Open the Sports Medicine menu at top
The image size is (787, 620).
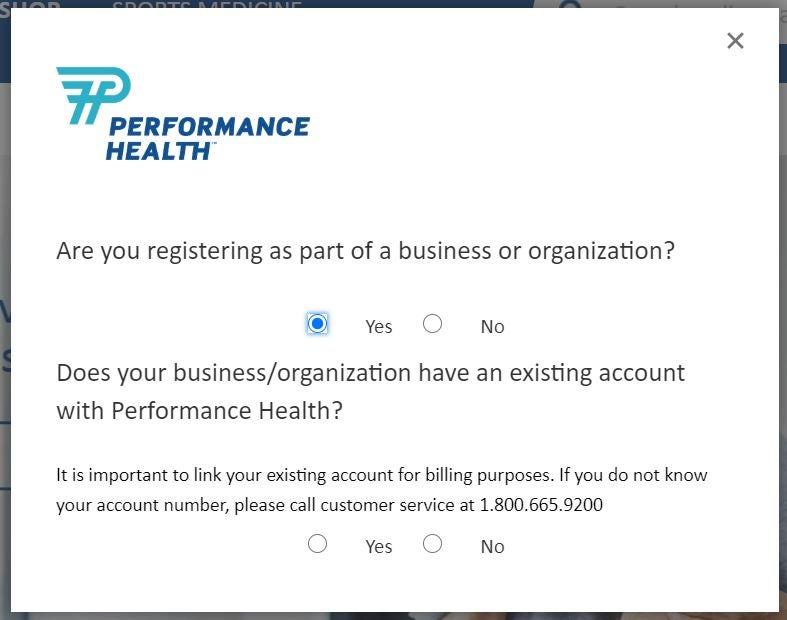[207, 5]
